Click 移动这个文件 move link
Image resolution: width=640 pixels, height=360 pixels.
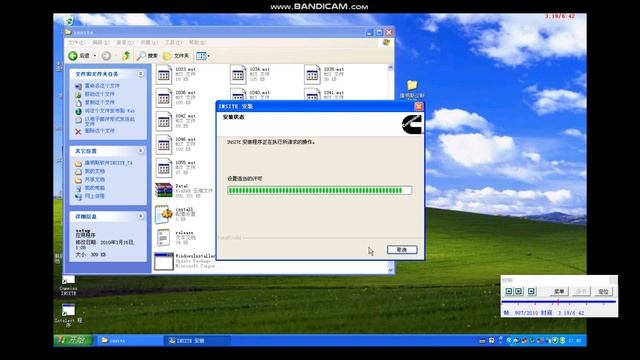(99, 94)
